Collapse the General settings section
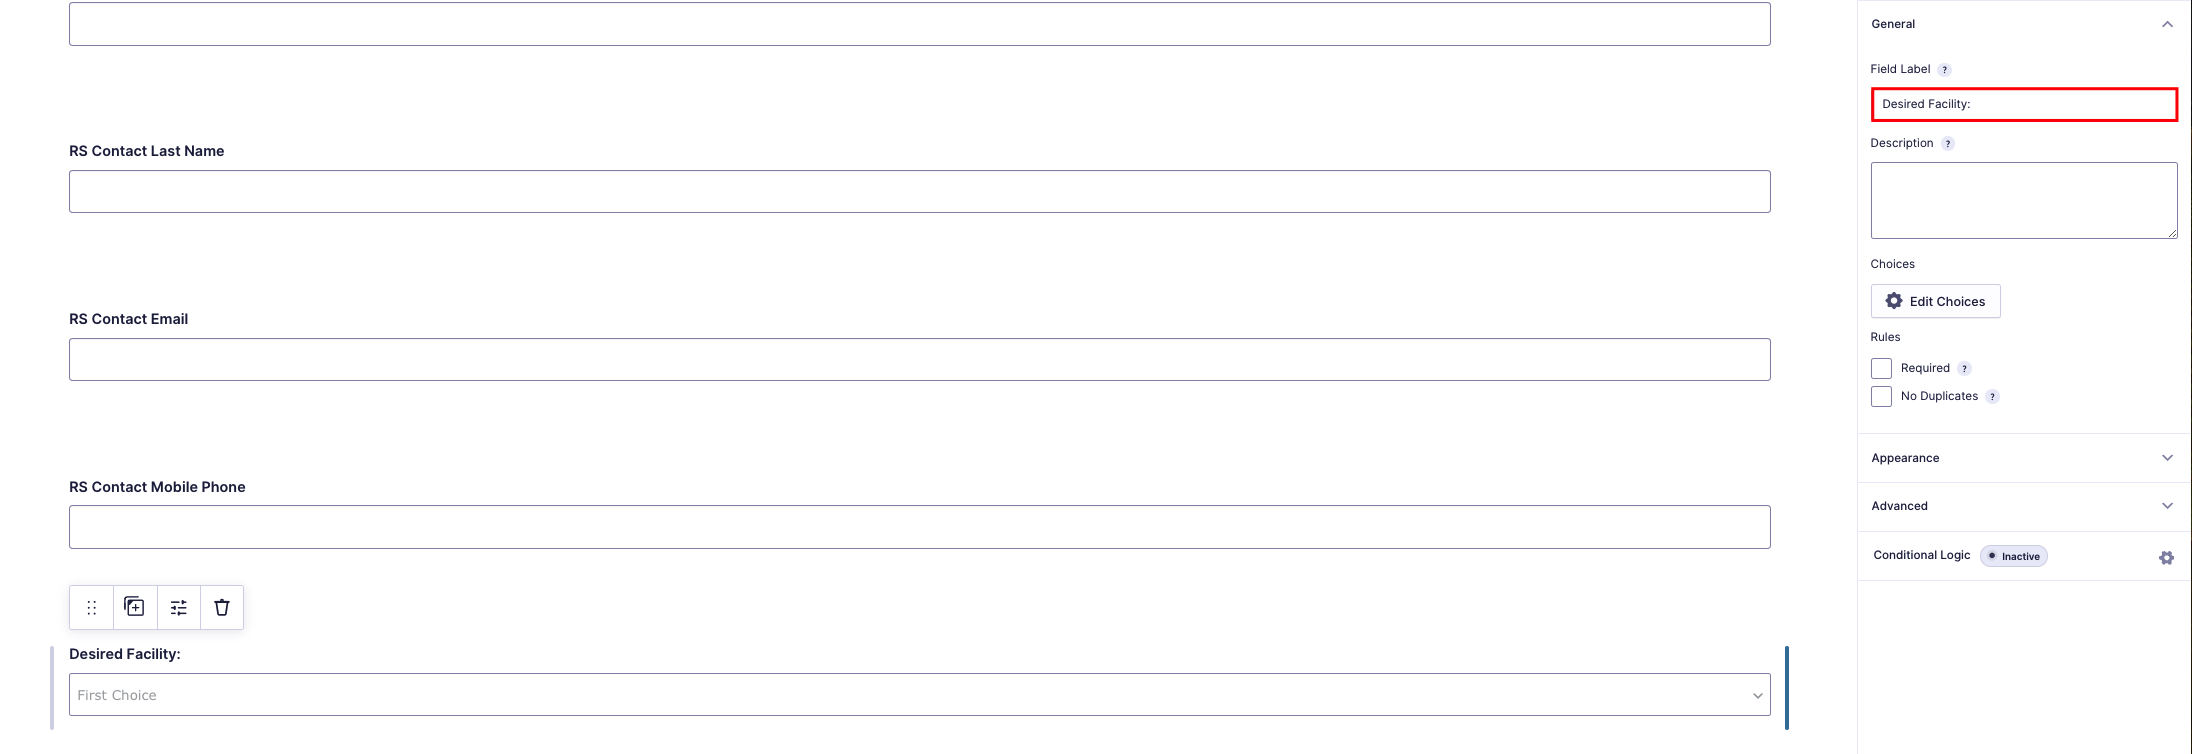 2167,23
